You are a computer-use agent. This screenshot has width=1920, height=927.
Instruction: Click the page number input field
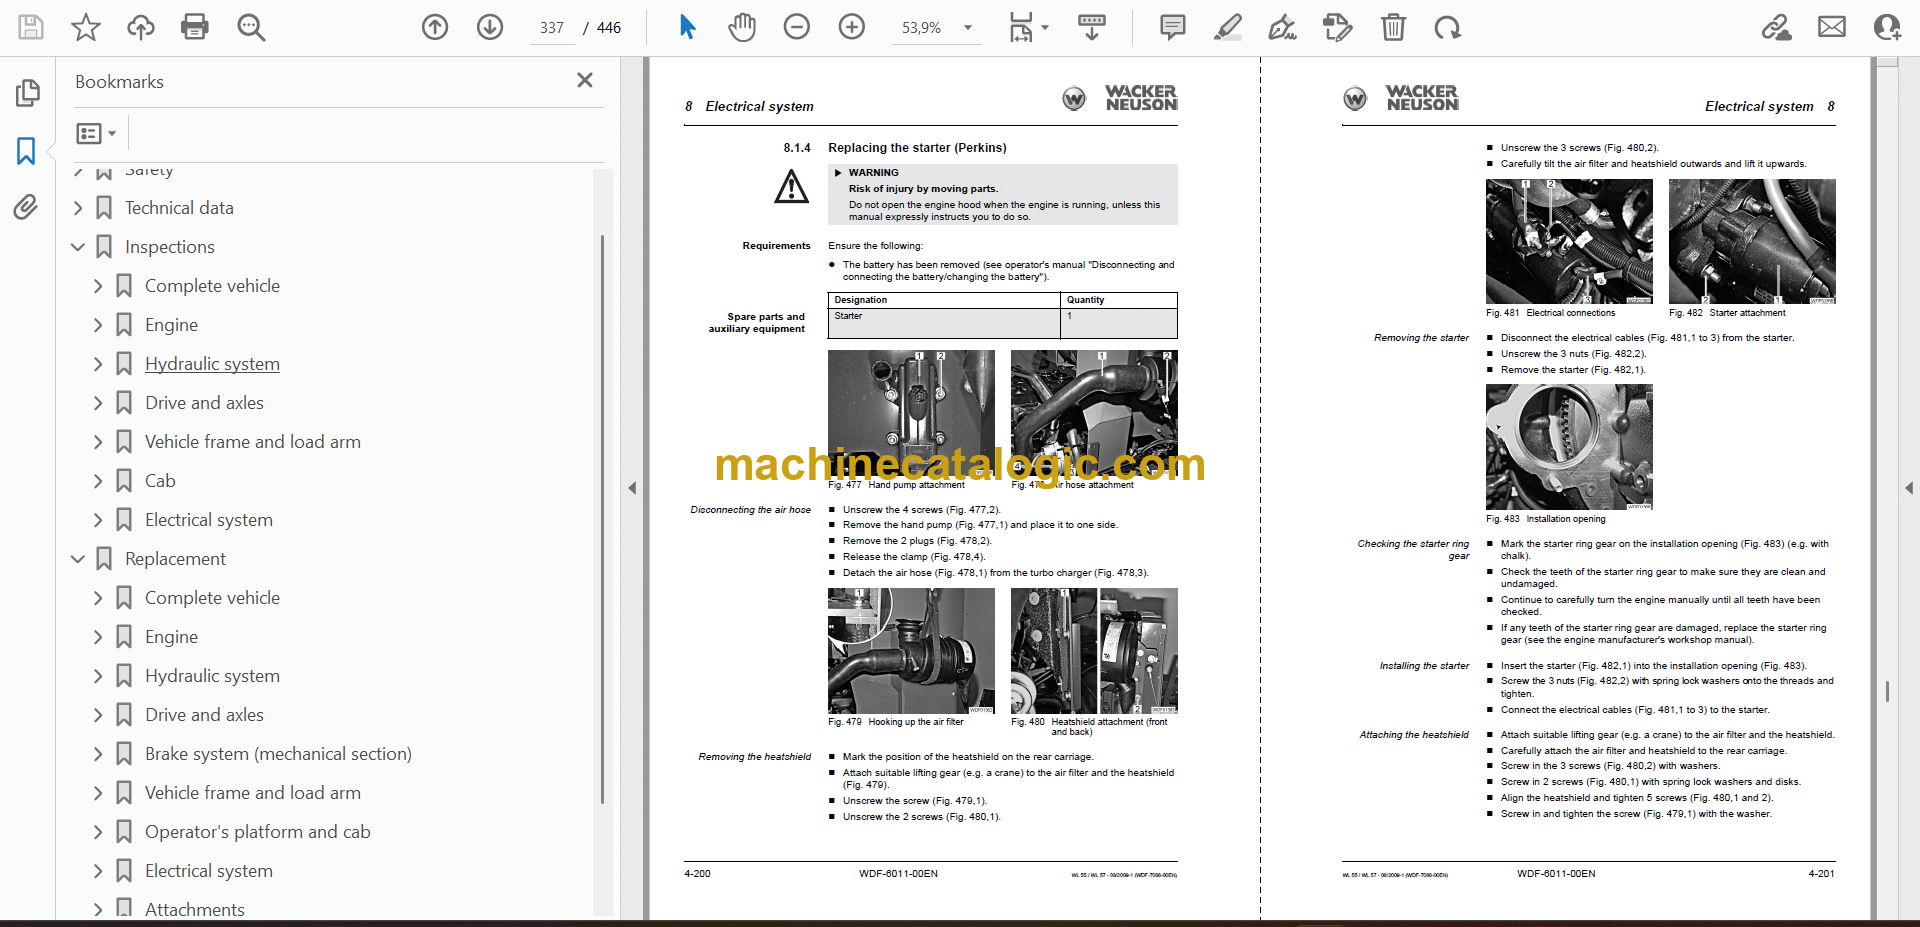[552, 28]
